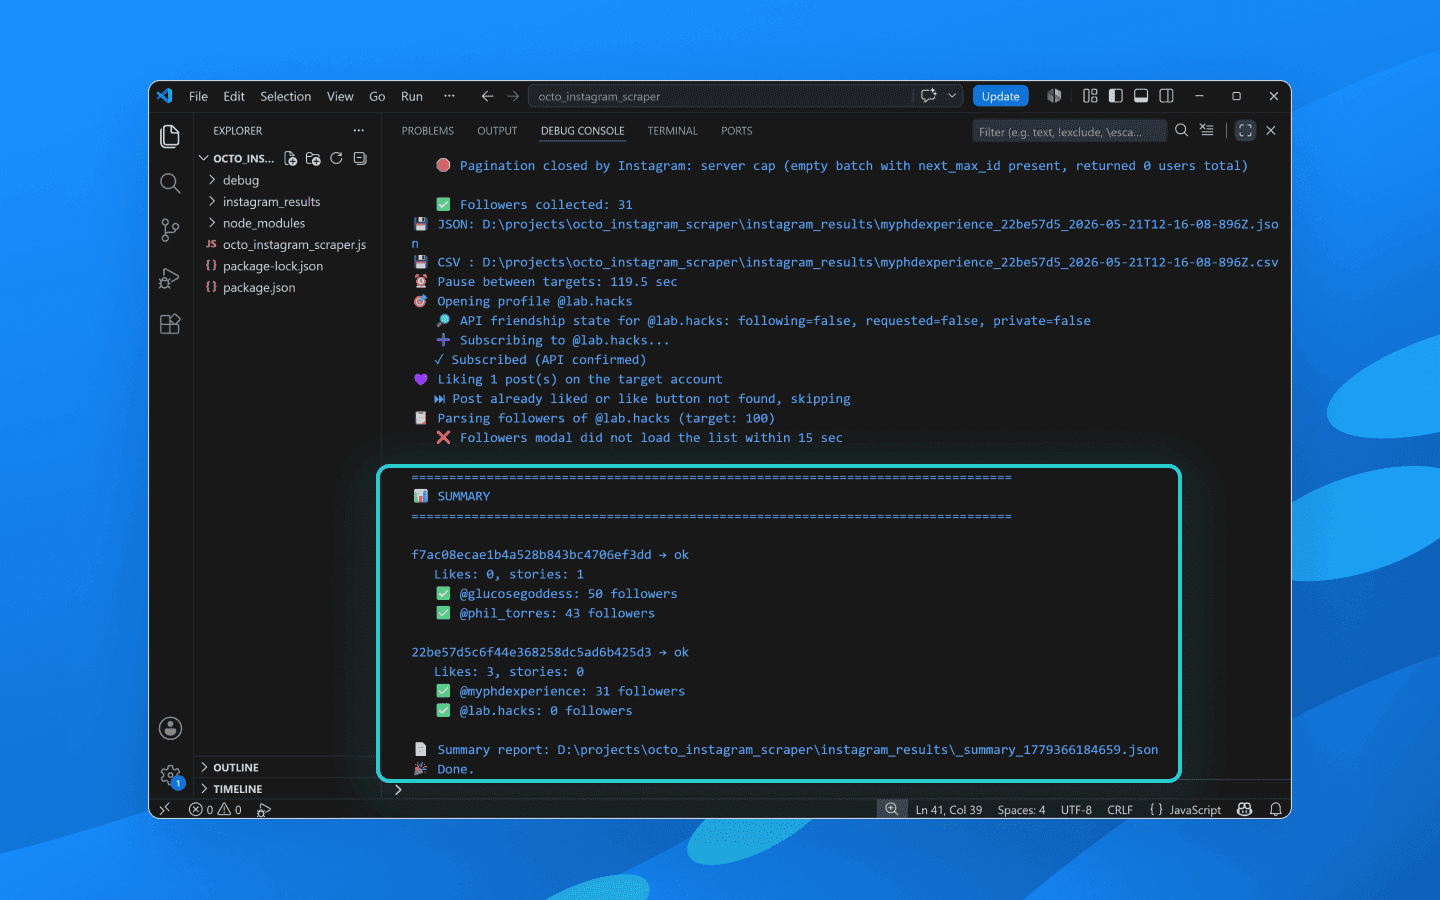Image resolution: width=1440 pixels, height=900 pixels.
Task: Toggle the bottom Panel visibility
Action: 1141,96
